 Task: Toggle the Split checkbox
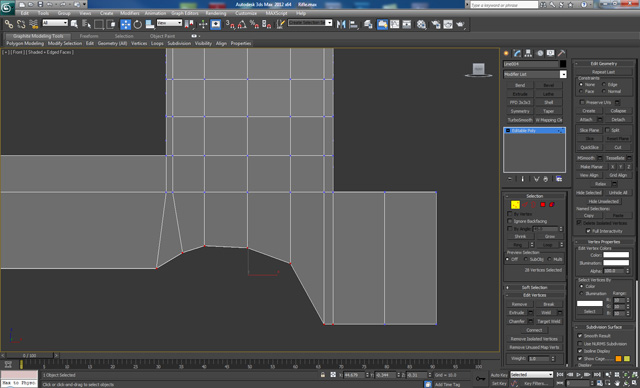tap(607, 130)
